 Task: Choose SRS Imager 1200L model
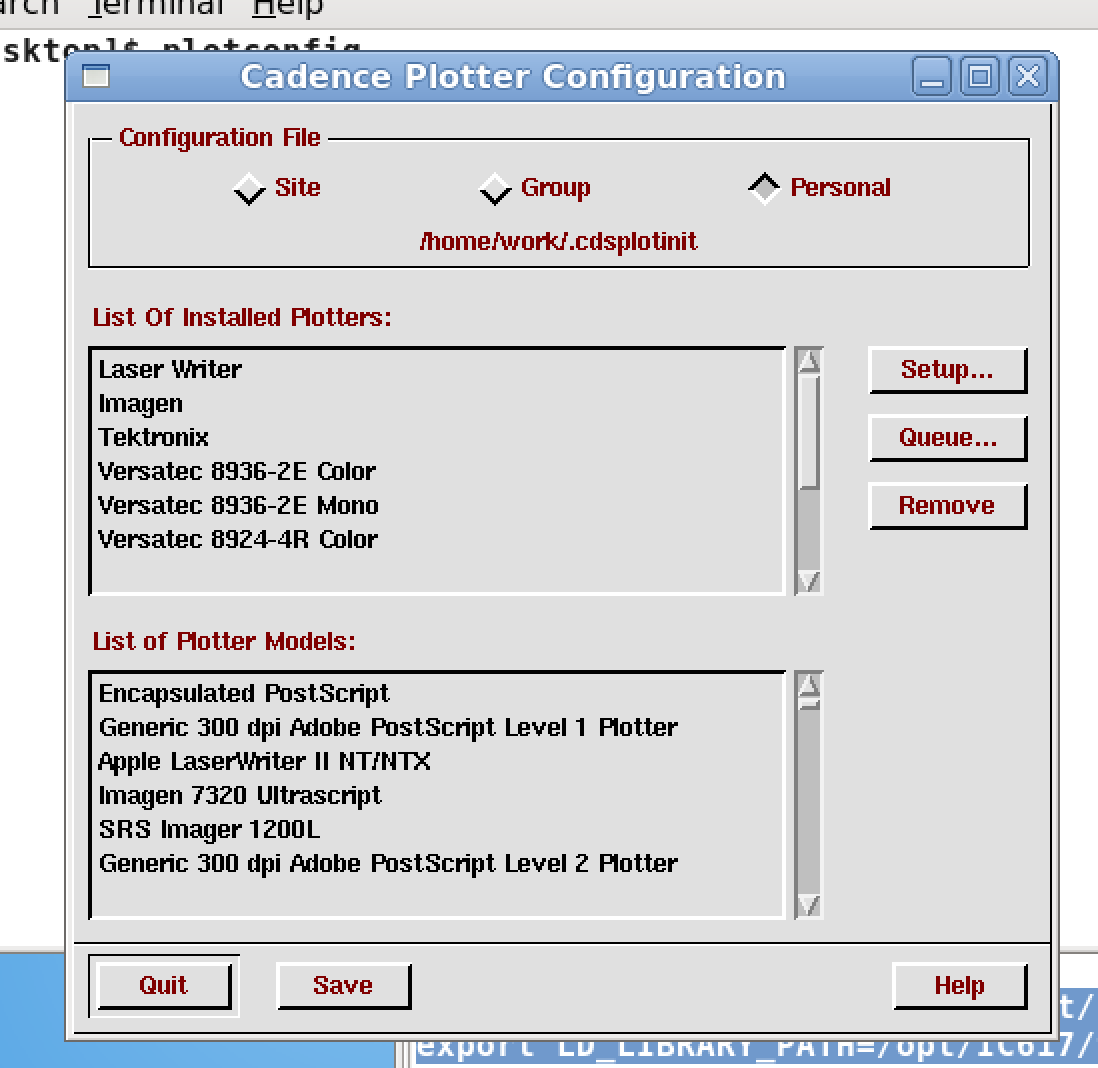(438, 829)
